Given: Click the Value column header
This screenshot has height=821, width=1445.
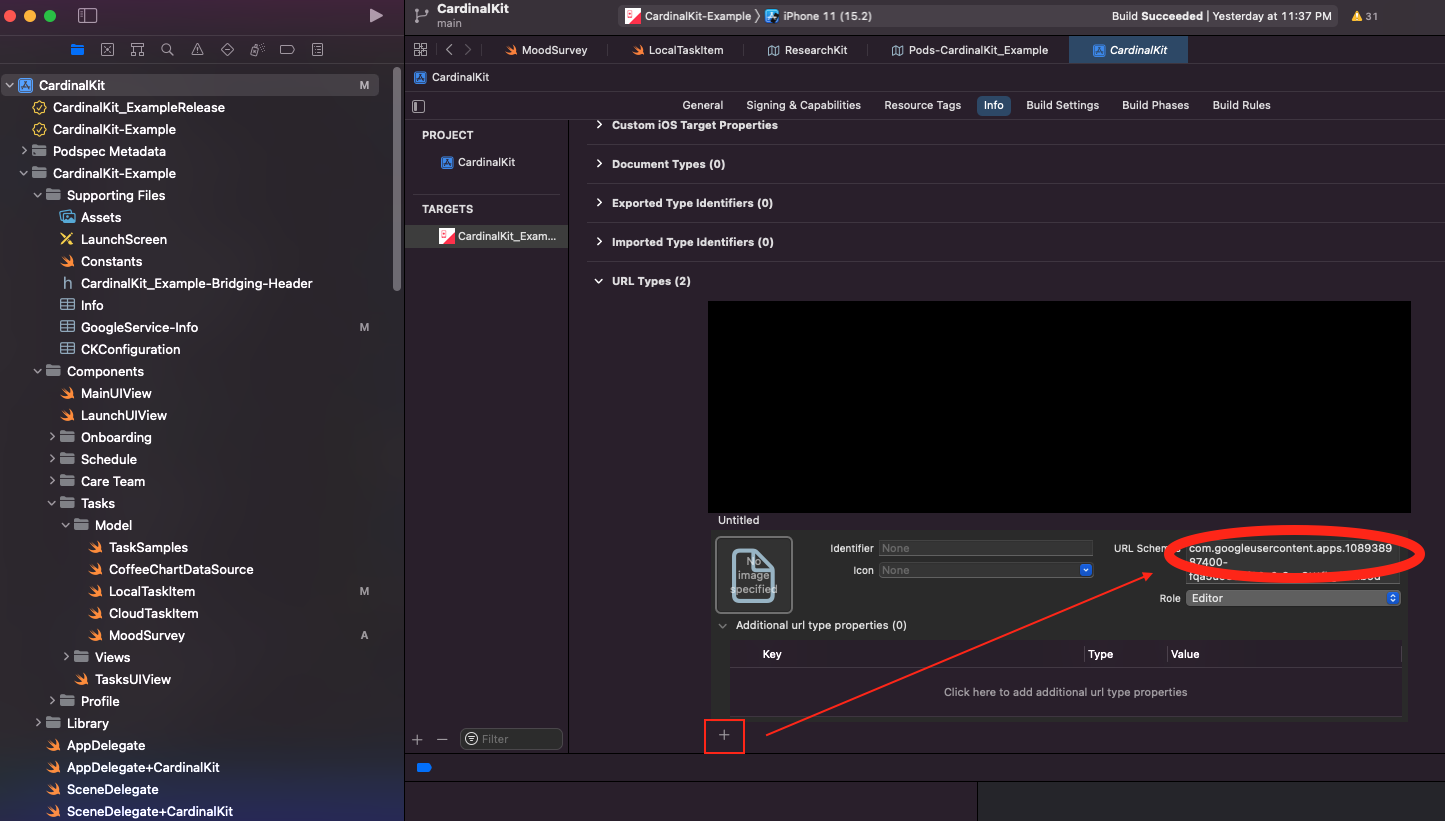Looking at the screenshot, I should 1185,654.
